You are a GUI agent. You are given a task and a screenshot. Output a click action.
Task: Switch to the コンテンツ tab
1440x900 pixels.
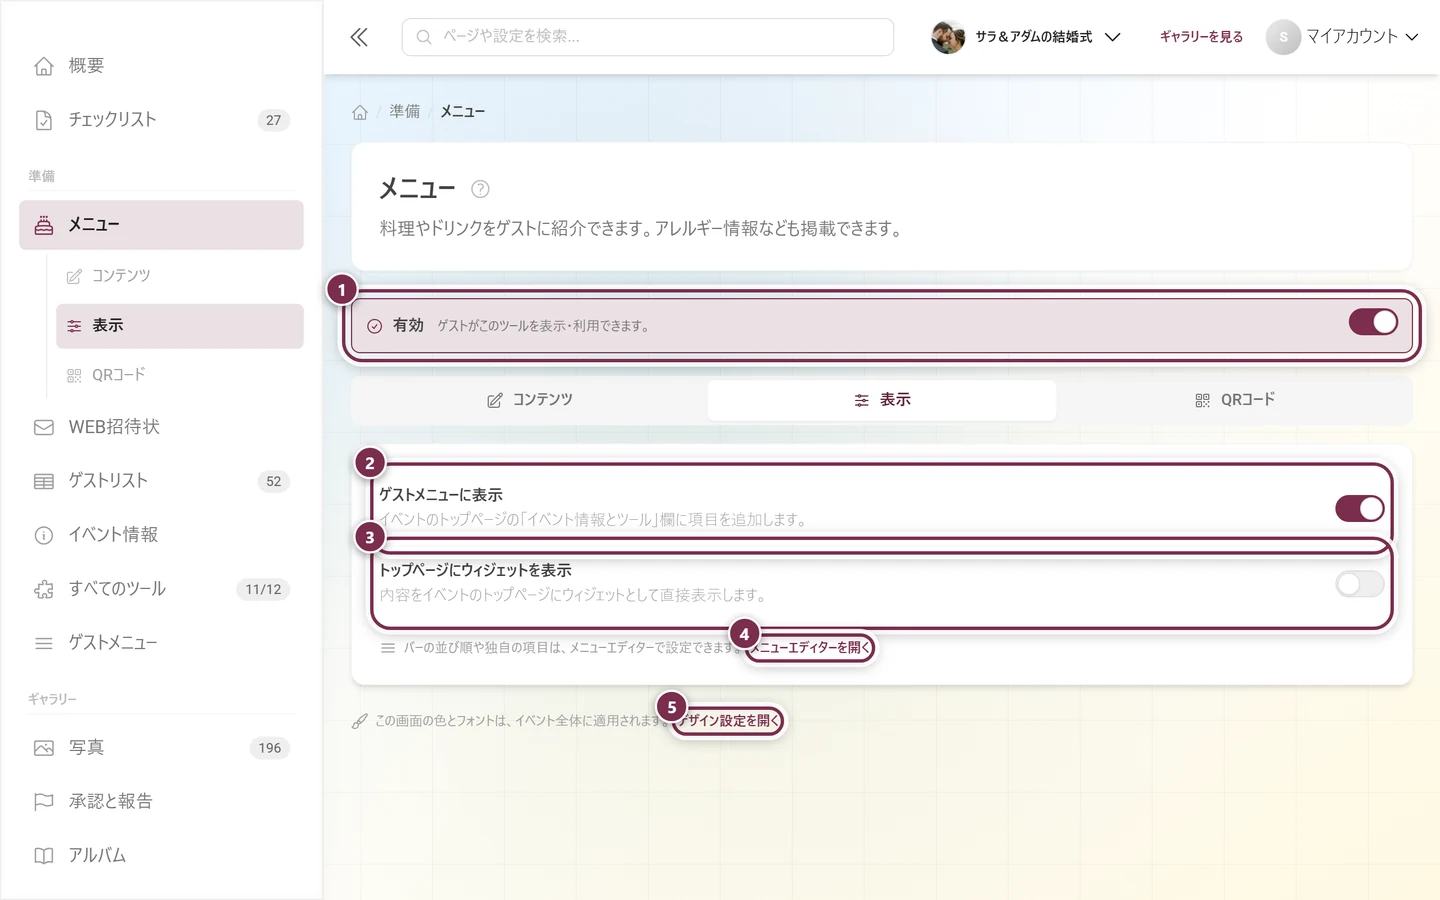(x=530, y=400)
